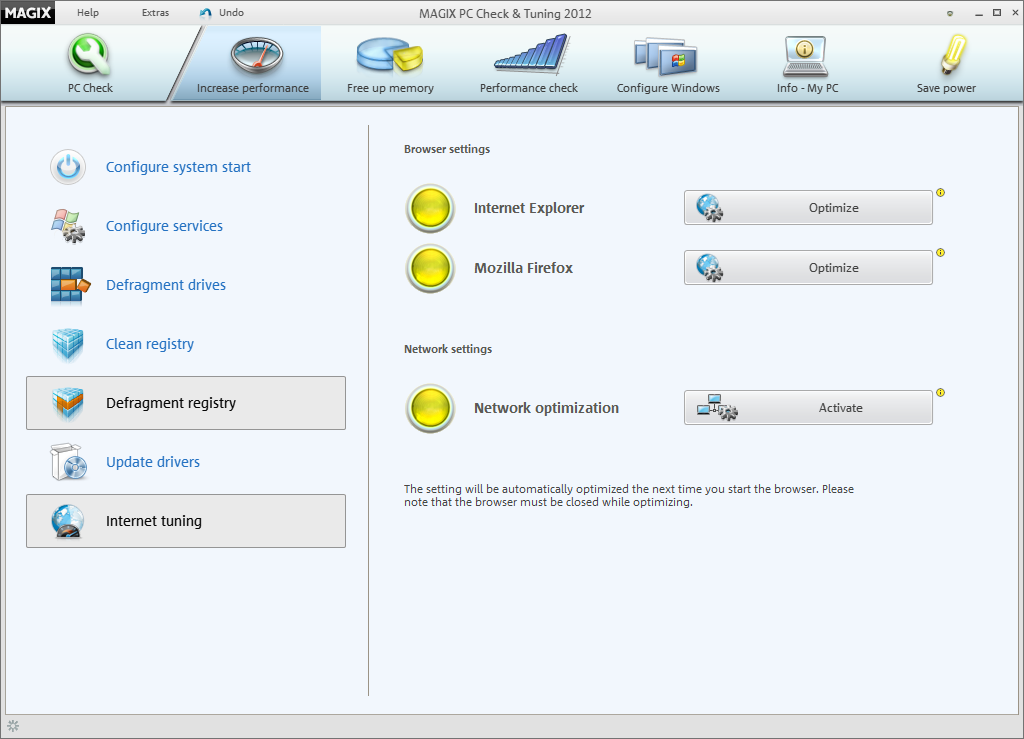Switch to the Save power tab

946,63
